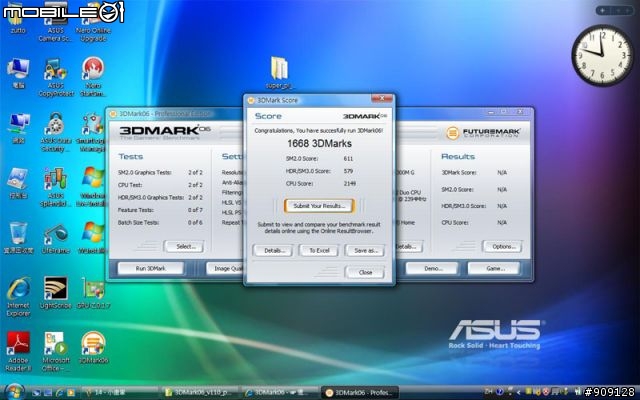Switch to 3DMark06_v110 folder taskbar item
The image size is (640, 400).
pyautogui.click(x=199, y=393)
